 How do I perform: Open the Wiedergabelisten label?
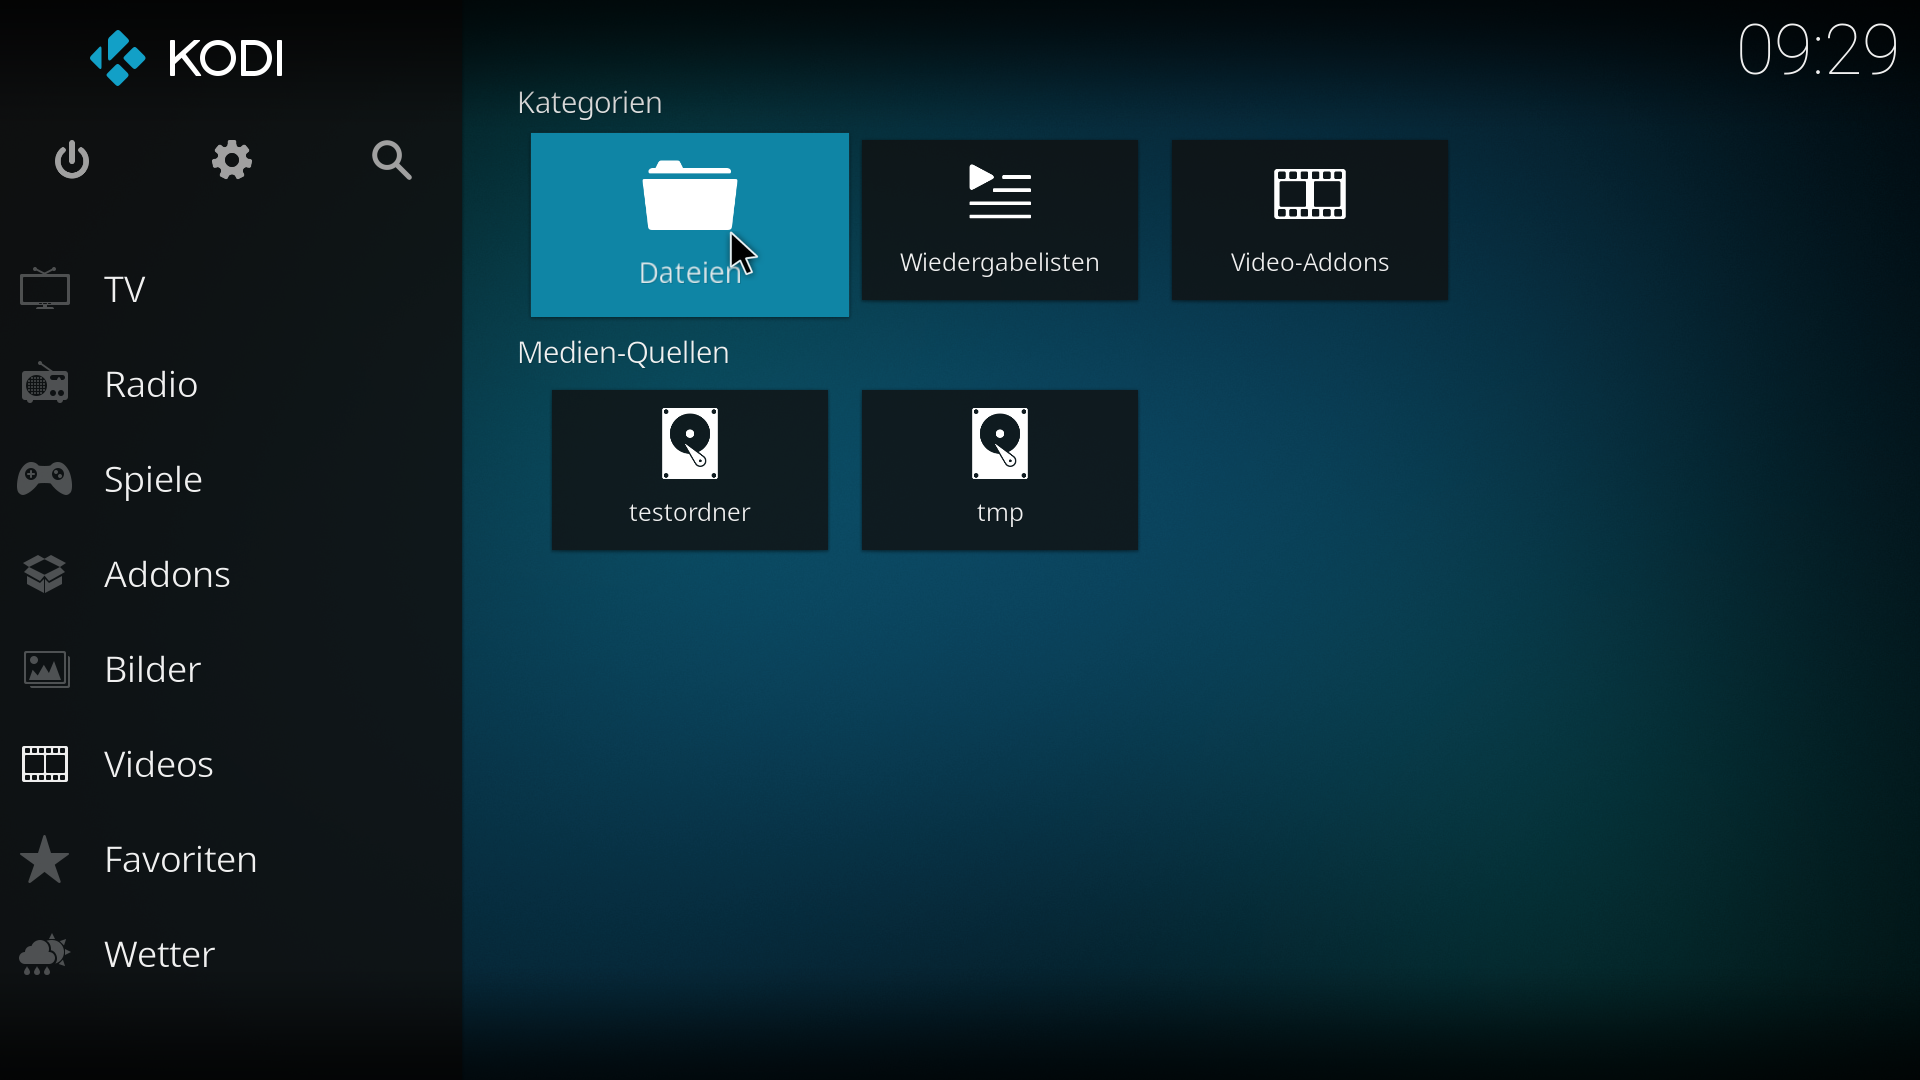tap(1000, 263)
